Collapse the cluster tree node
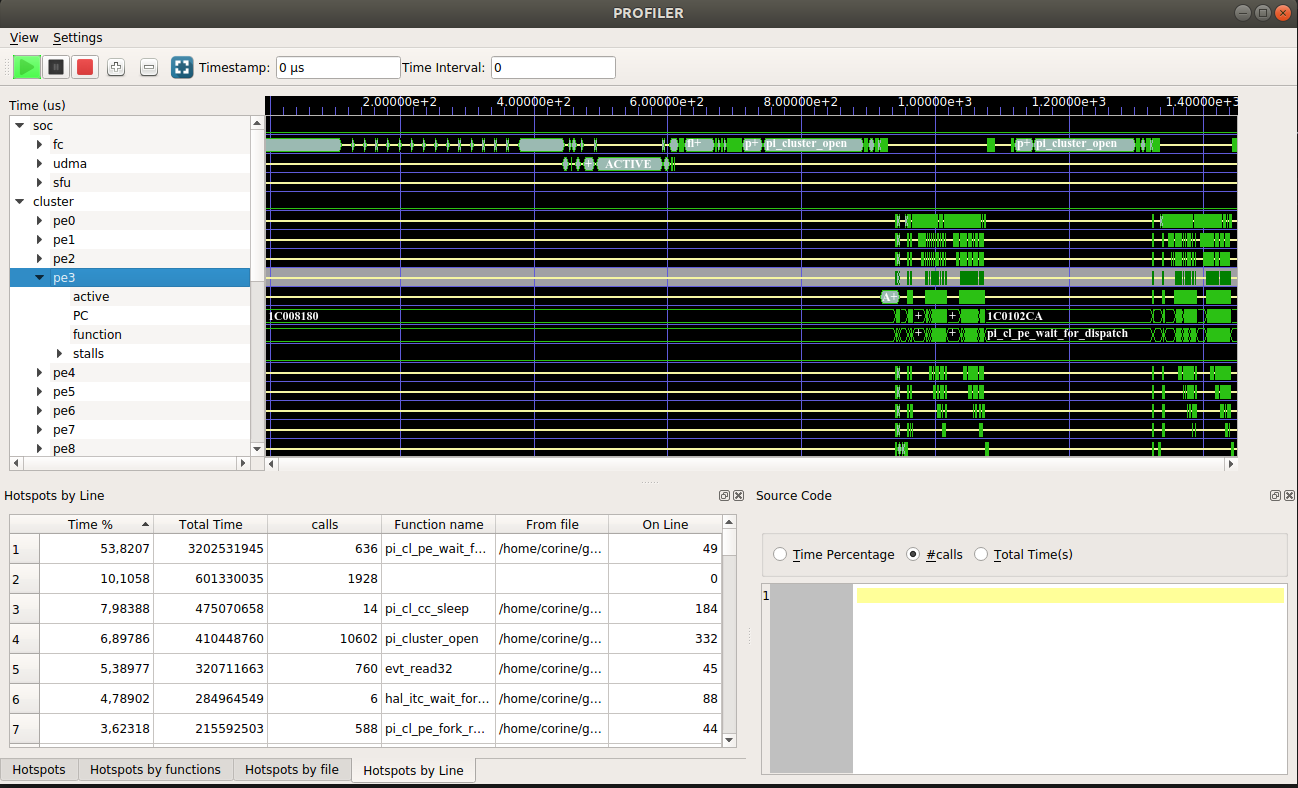This screenshot has width=1298, height=788. (x=18, y=202)
